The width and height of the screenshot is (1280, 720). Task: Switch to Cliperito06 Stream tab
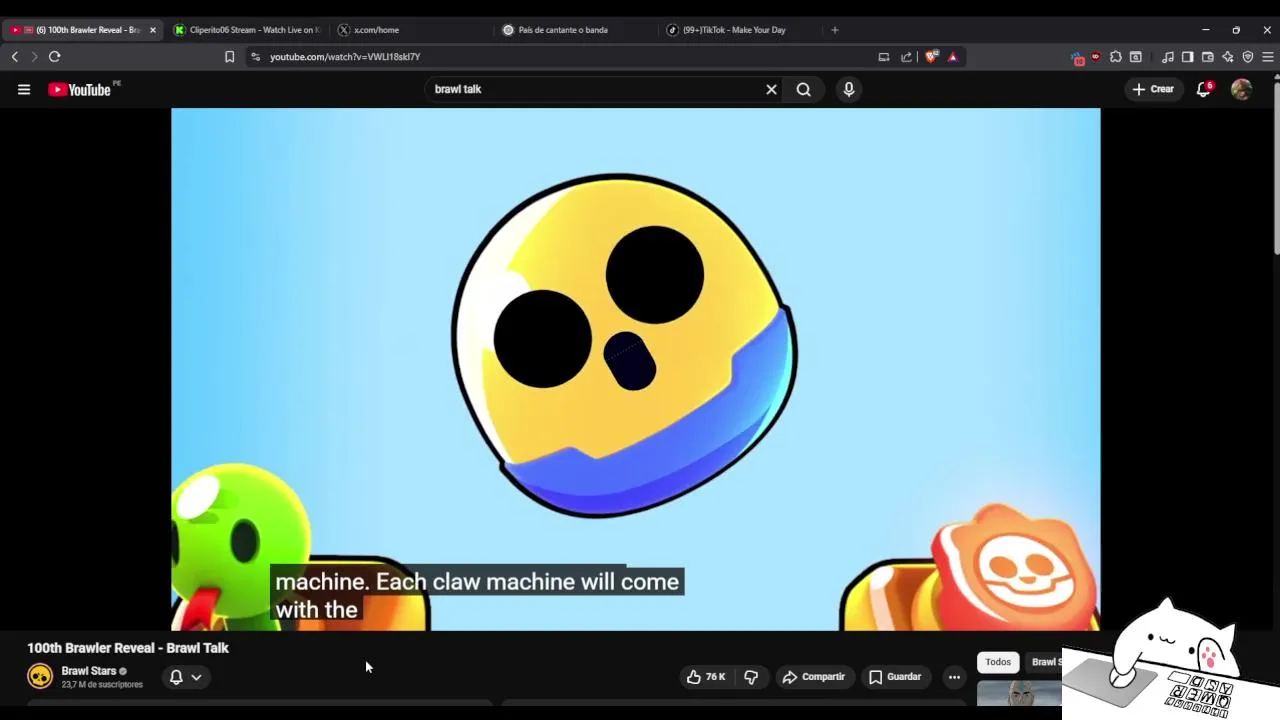(246, 30)
